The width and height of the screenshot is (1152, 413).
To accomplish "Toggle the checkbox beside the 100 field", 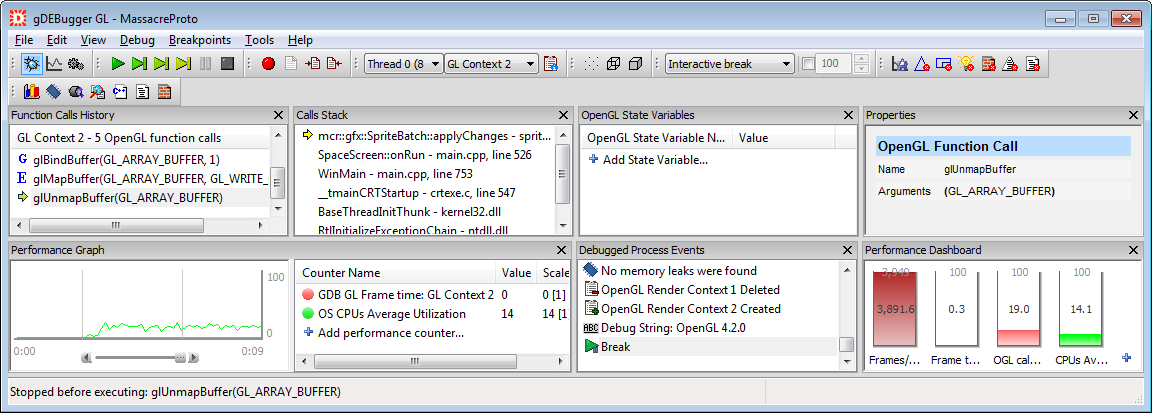I will pos(808,64).
